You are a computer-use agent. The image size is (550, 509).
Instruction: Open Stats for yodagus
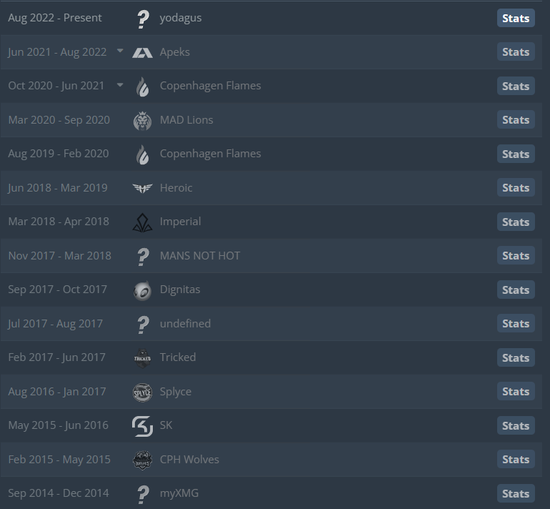pos(516,18)
